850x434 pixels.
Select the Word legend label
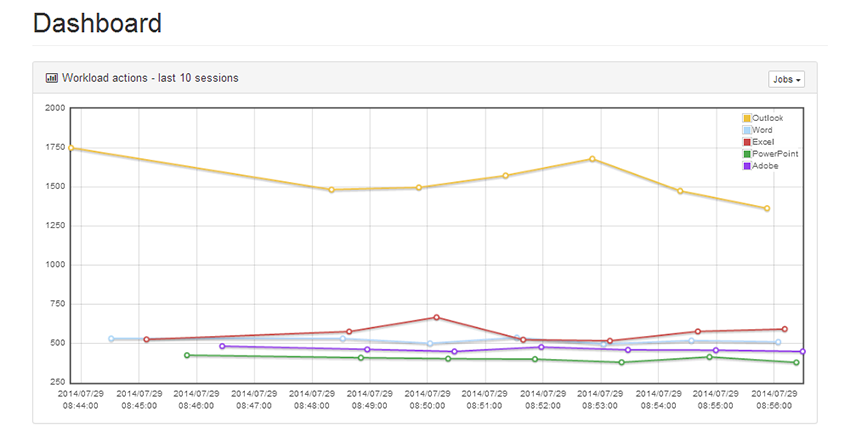762,130
